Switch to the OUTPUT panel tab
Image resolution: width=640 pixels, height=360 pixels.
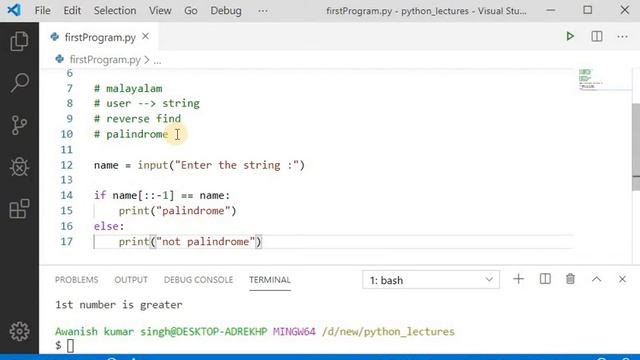pos(131,280)
